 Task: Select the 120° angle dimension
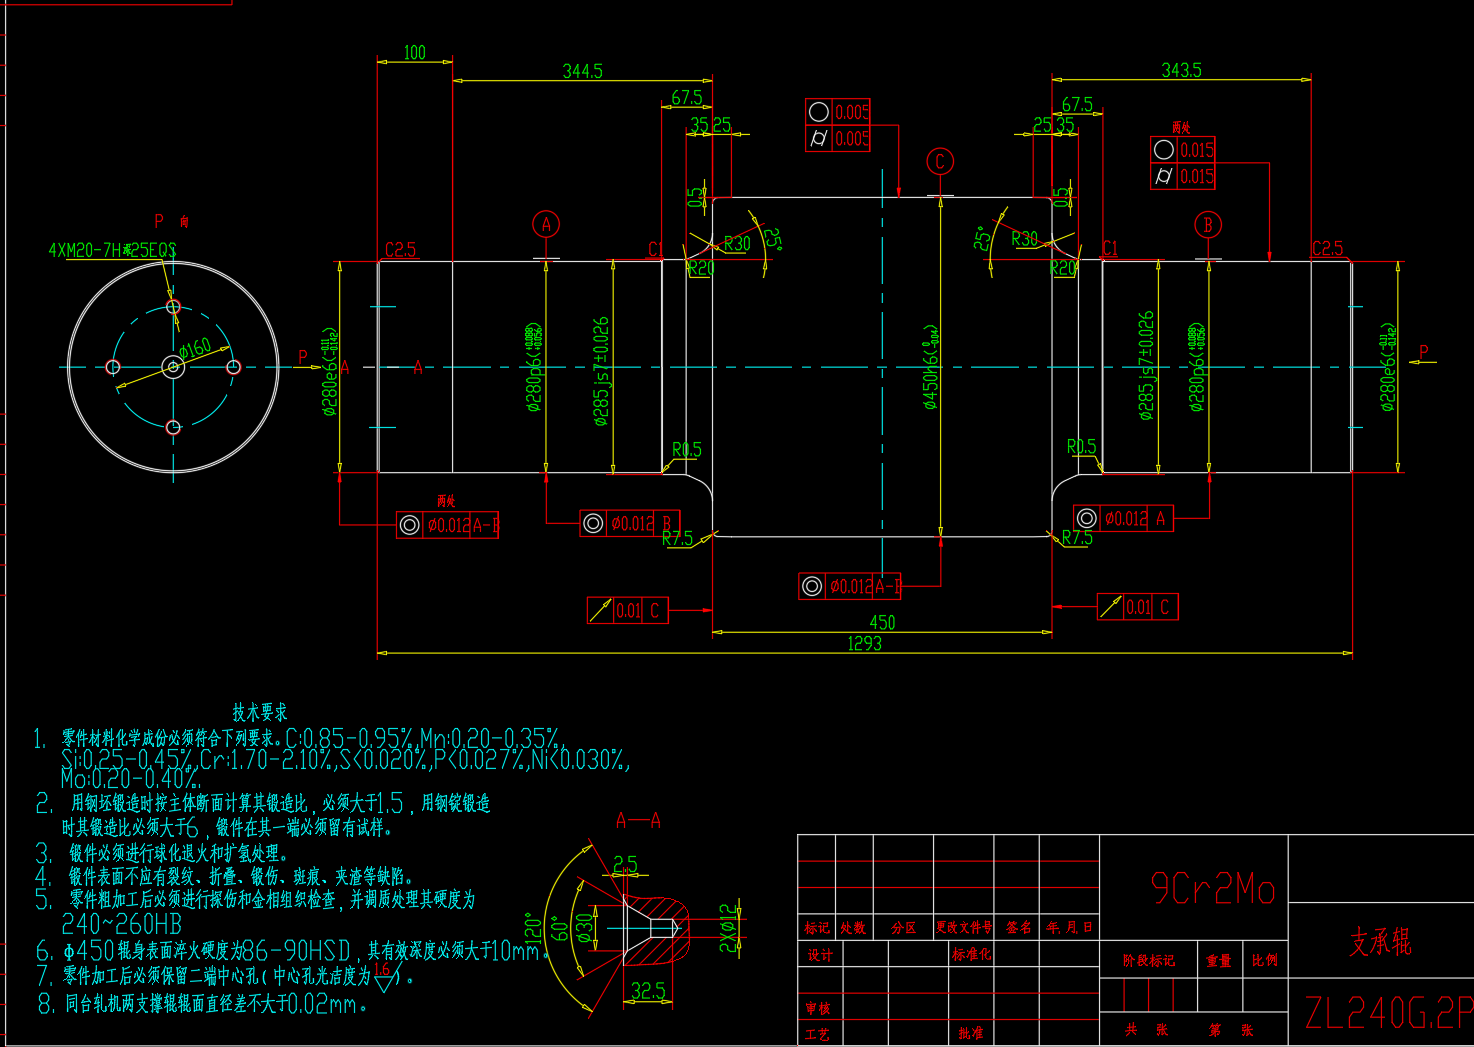click(532, 927)
